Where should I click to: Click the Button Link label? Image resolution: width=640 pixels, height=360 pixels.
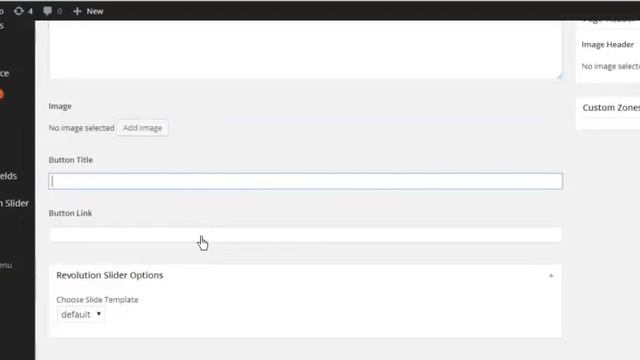tap(70, 213)
